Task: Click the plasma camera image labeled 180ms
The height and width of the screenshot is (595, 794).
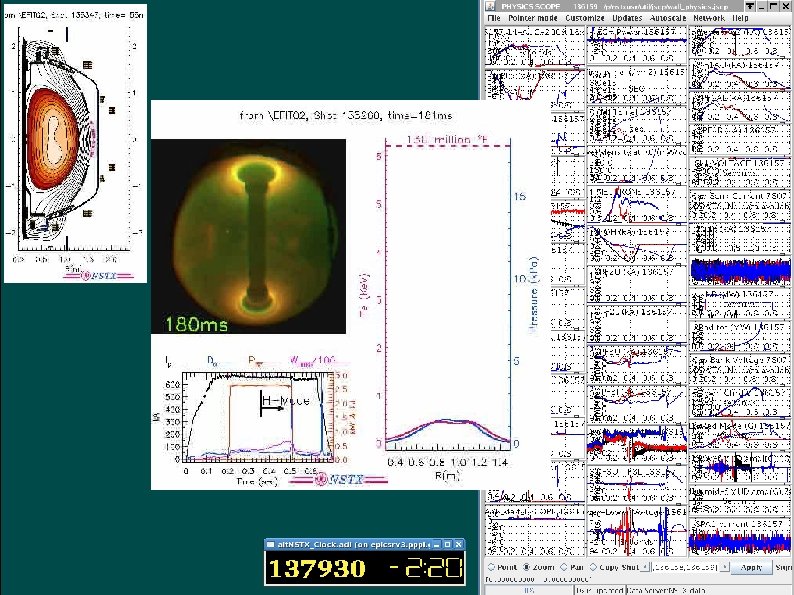Action: point(248,236)
